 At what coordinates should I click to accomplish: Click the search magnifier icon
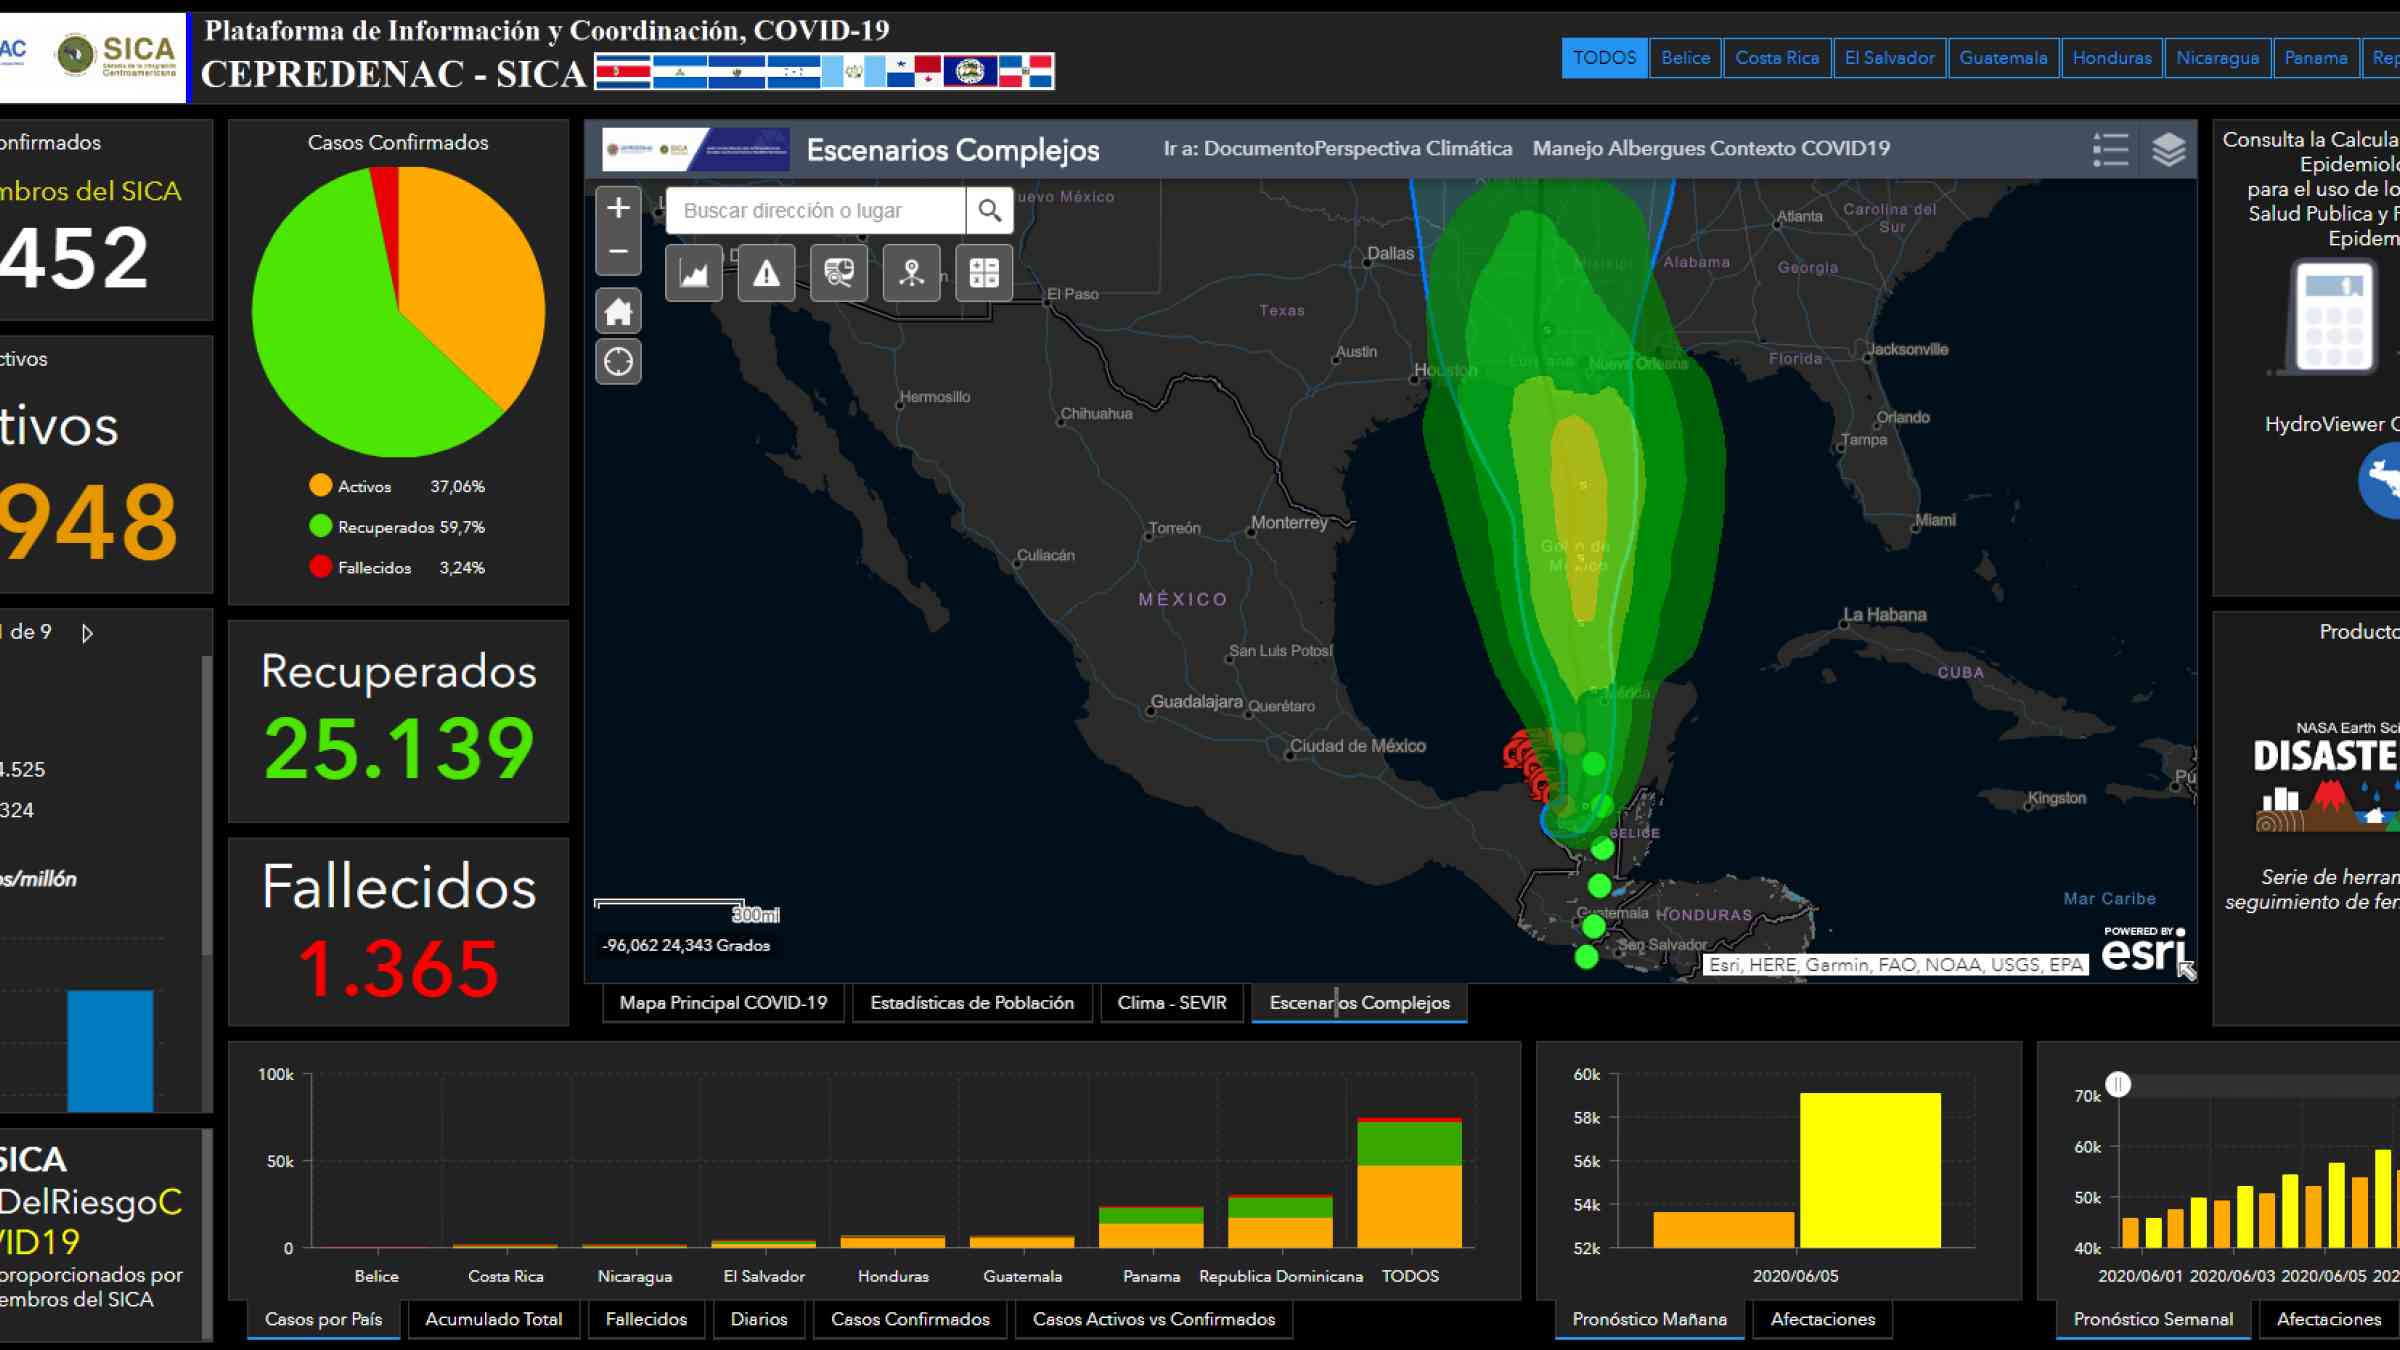tap(989, 211)
